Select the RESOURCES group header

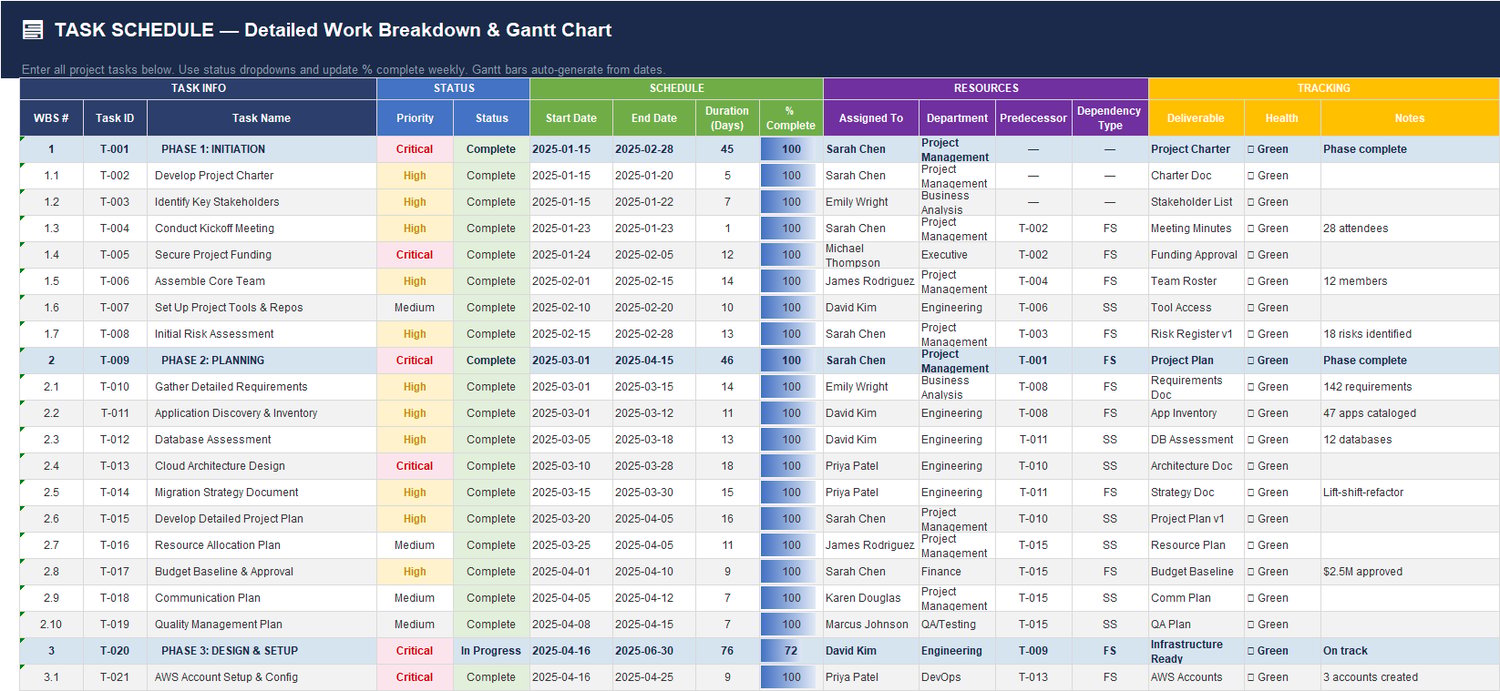[x=986, y=88]
